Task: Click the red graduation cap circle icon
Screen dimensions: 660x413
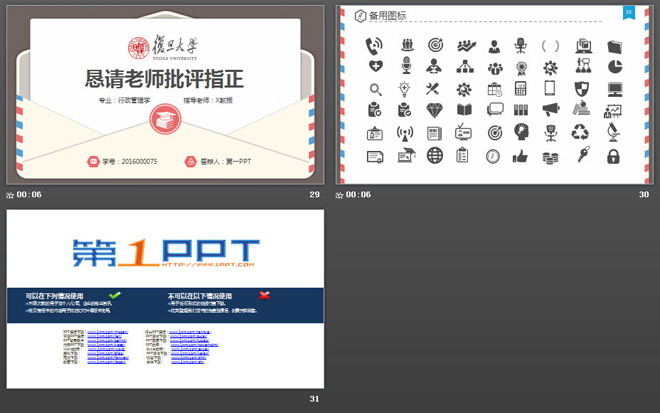Action: point(165,119)
